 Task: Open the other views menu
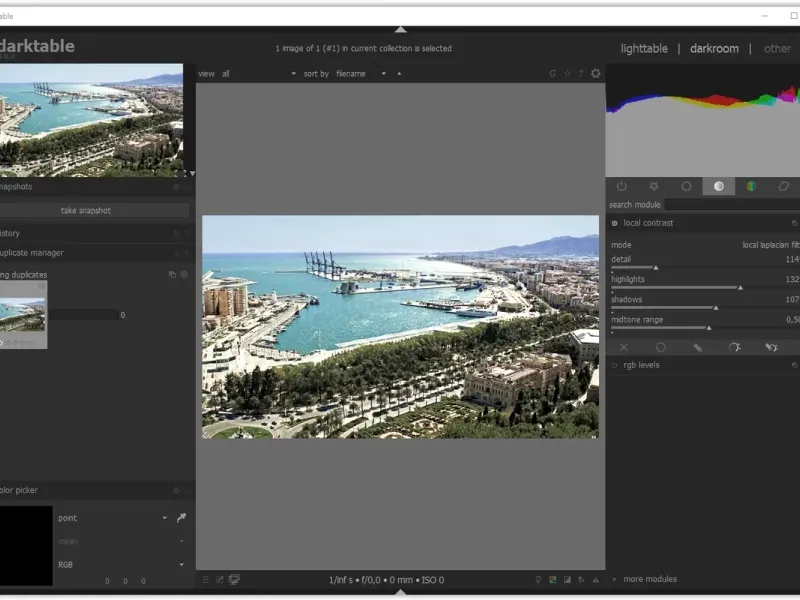tap(777, 48)
